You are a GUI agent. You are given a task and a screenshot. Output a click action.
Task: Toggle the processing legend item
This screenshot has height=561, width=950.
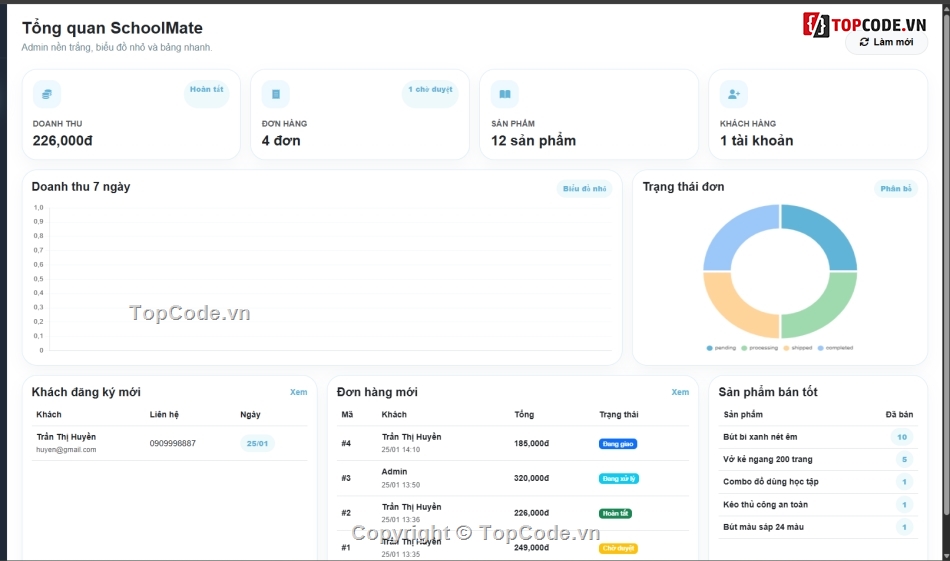(x=759, y=348)
